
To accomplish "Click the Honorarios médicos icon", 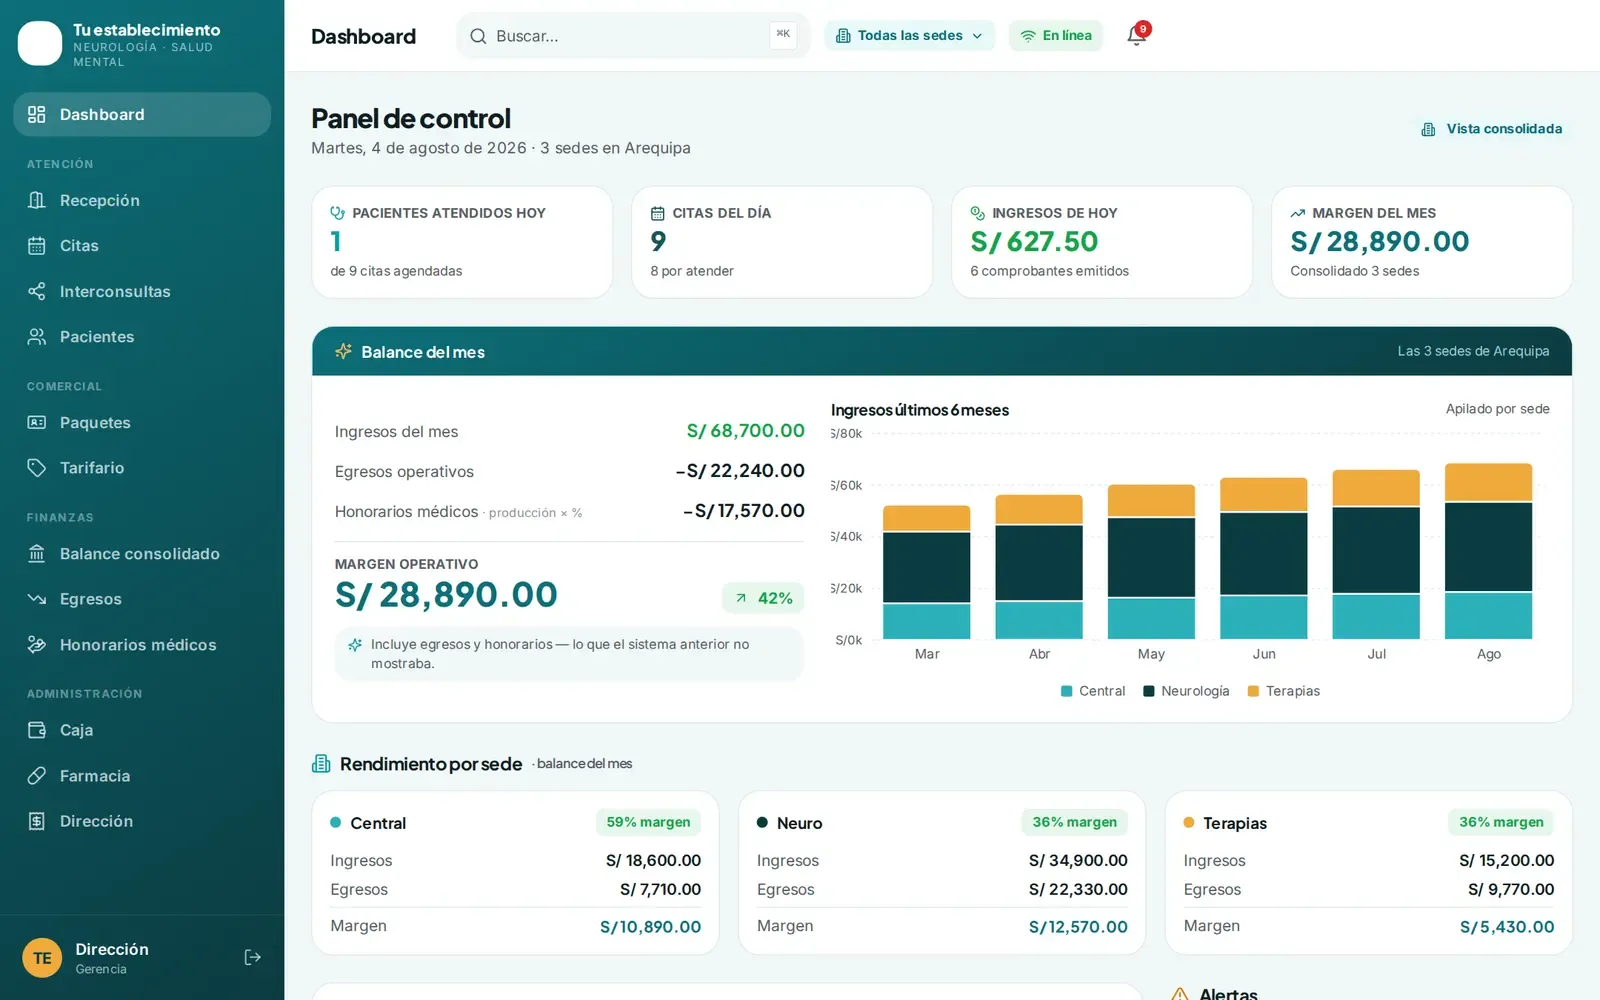I will [37, 645].
